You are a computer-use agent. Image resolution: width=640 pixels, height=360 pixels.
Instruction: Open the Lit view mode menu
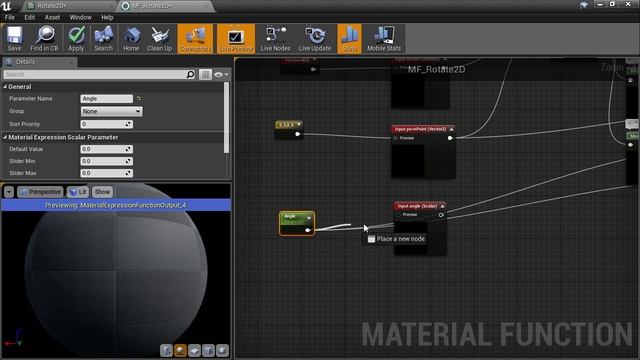[x=78, y=192]
